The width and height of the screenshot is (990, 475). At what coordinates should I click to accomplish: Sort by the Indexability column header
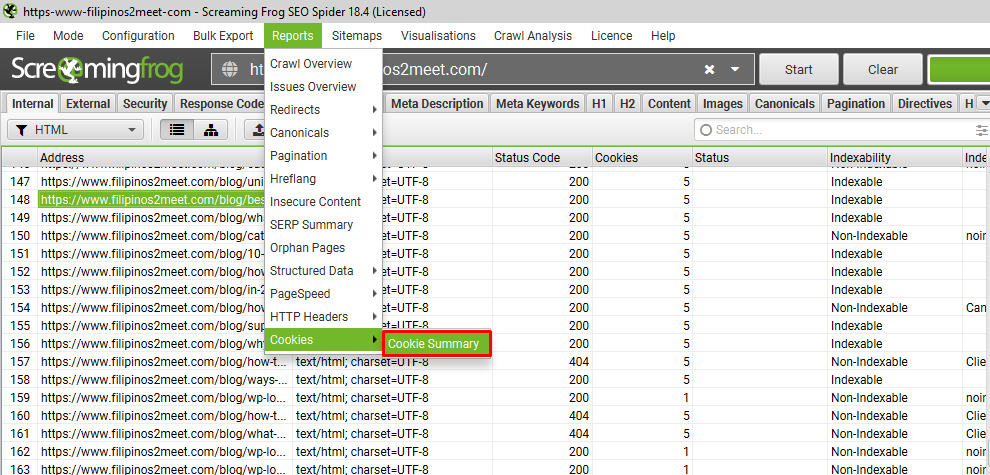[x=895, y=158]
